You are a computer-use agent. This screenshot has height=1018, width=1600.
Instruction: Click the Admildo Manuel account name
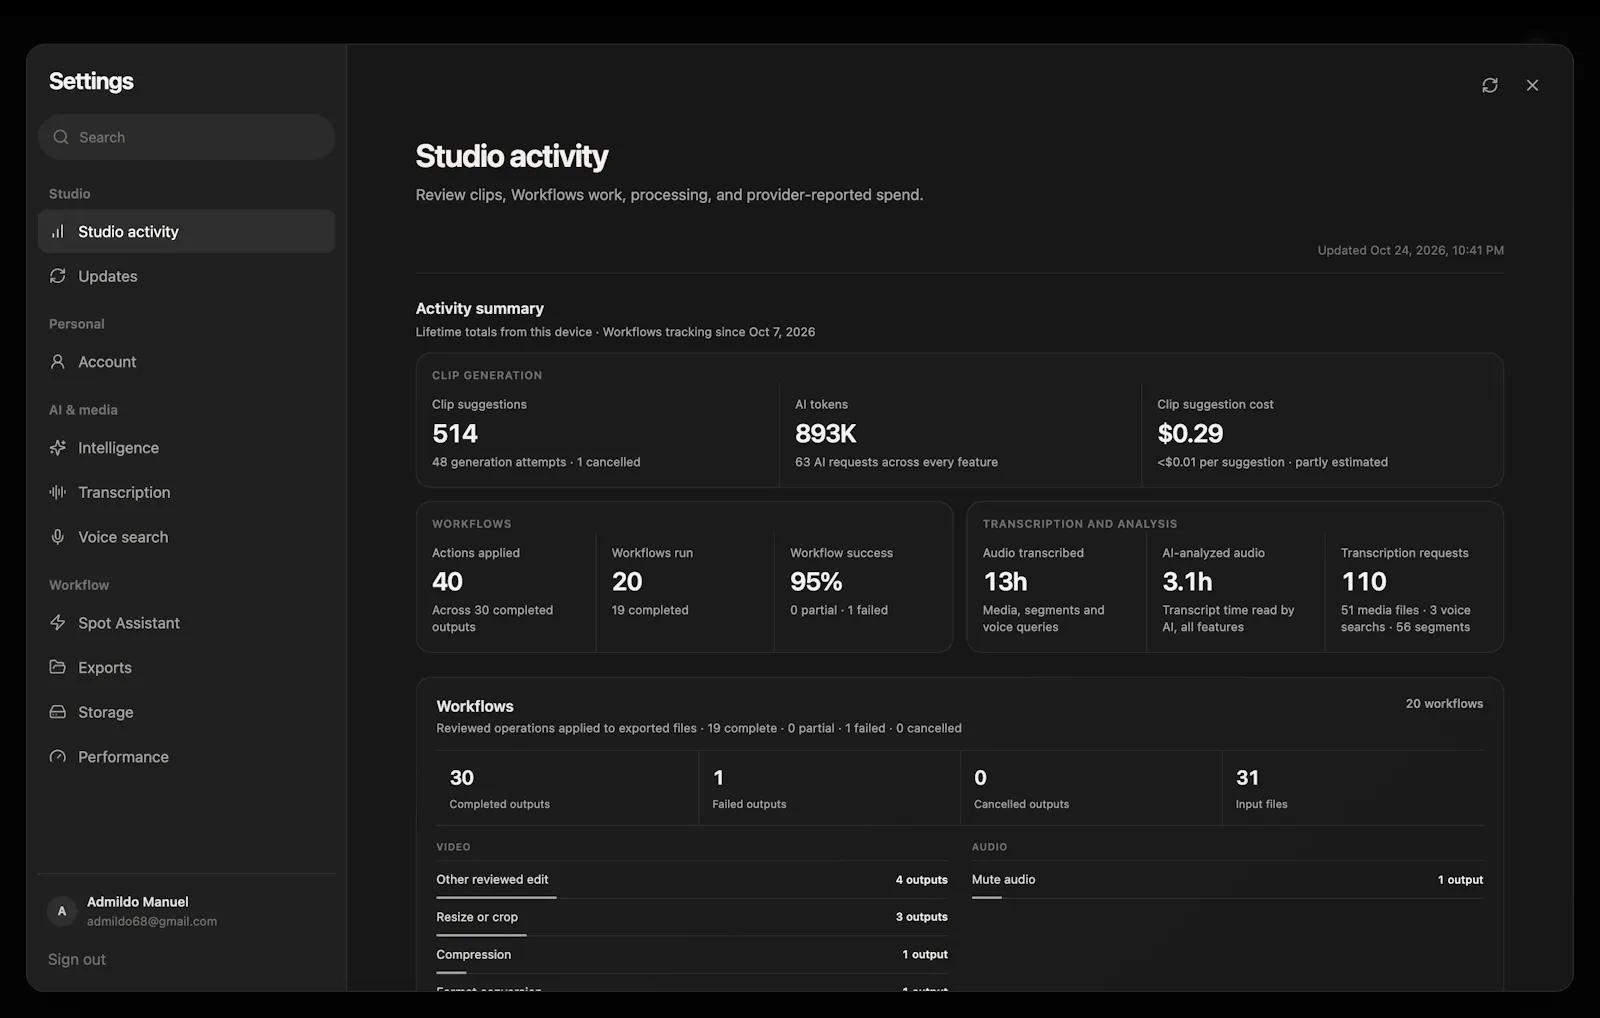(x=137, y=902)
